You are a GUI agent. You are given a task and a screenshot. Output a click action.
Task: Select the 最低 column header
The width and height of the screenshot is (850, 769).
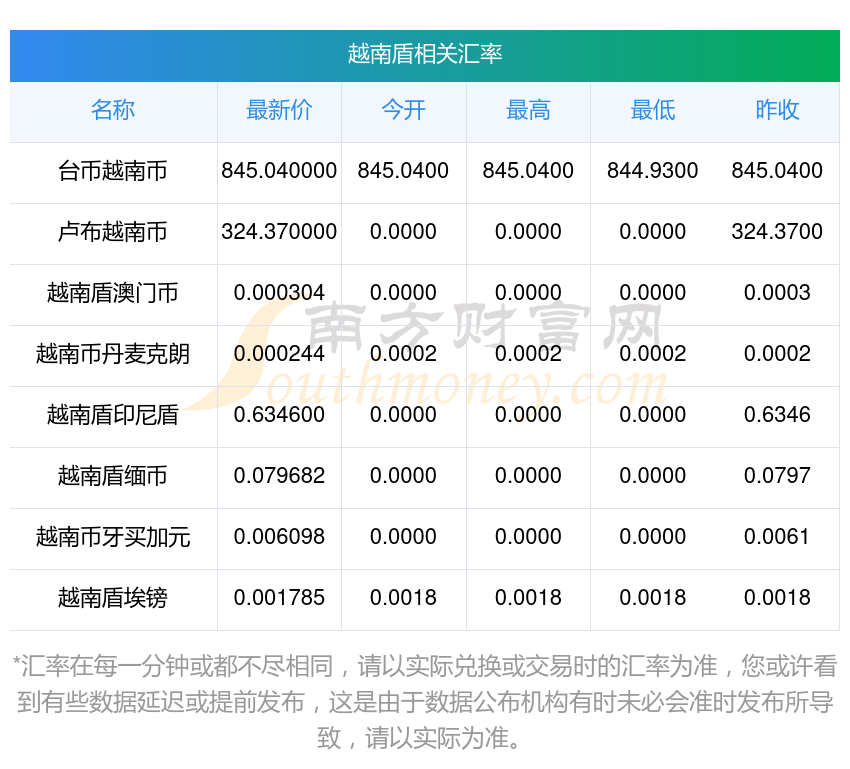652,111
